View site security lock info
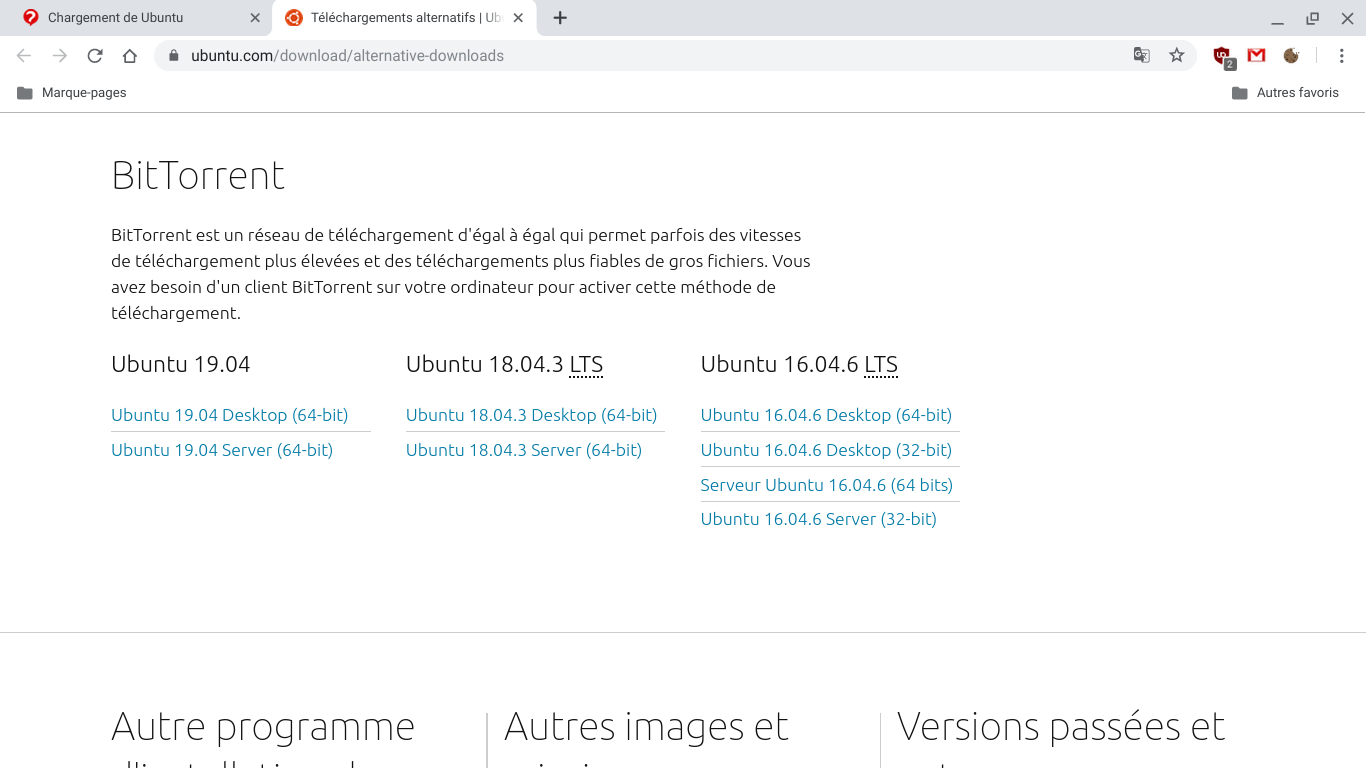Screen dimensions: 1366x768 [x=173, y=56]
